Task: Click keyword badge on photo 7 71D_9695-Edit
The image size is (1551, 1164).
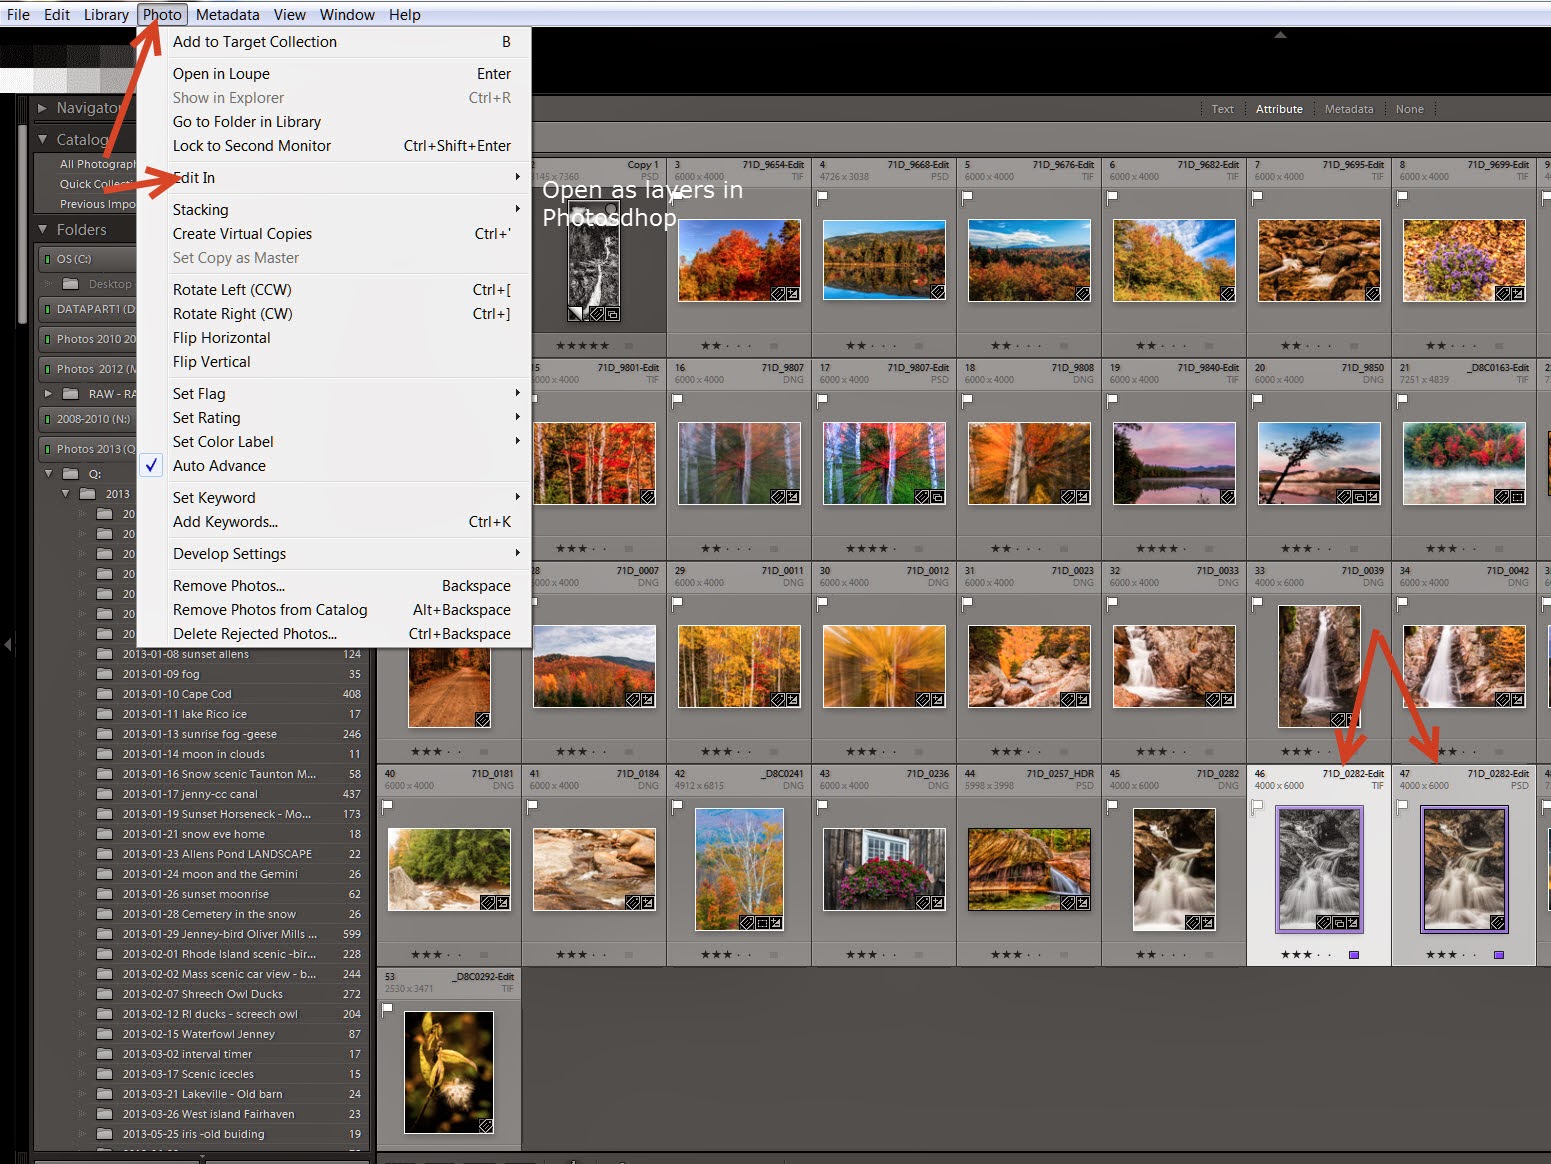Action: (x=1373, y=293)
